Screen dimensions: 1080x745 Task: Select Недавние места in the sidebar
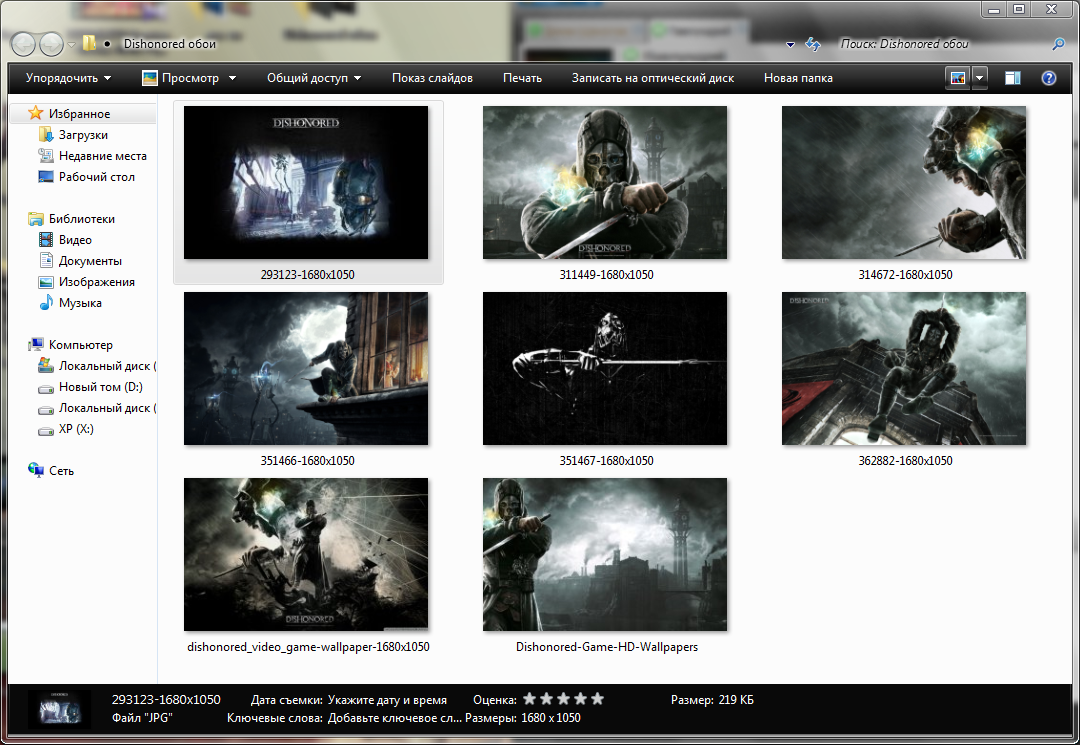[x=102, y=156]
